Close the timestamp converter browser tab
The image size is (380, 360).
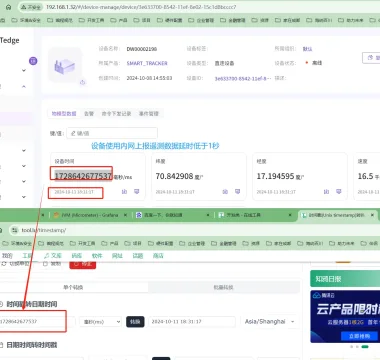tap(372, 215)
